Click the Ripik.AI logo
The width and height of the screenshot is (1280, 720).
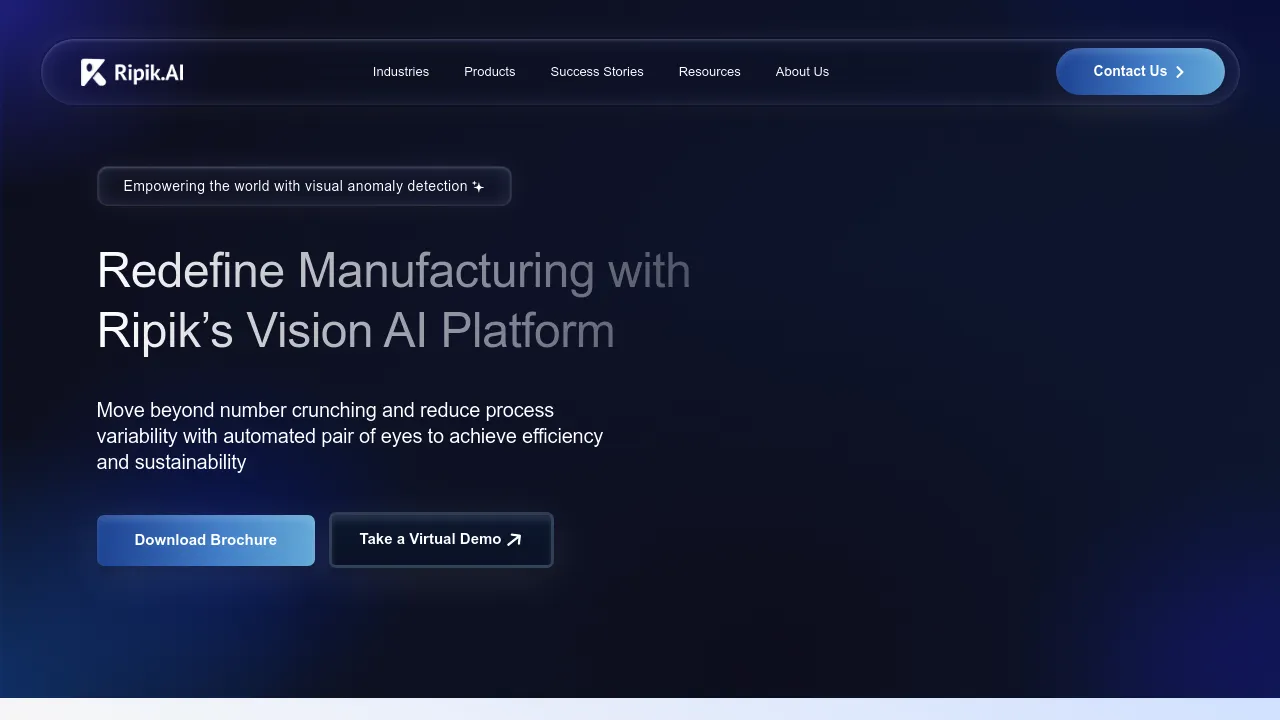click(132, 72)
